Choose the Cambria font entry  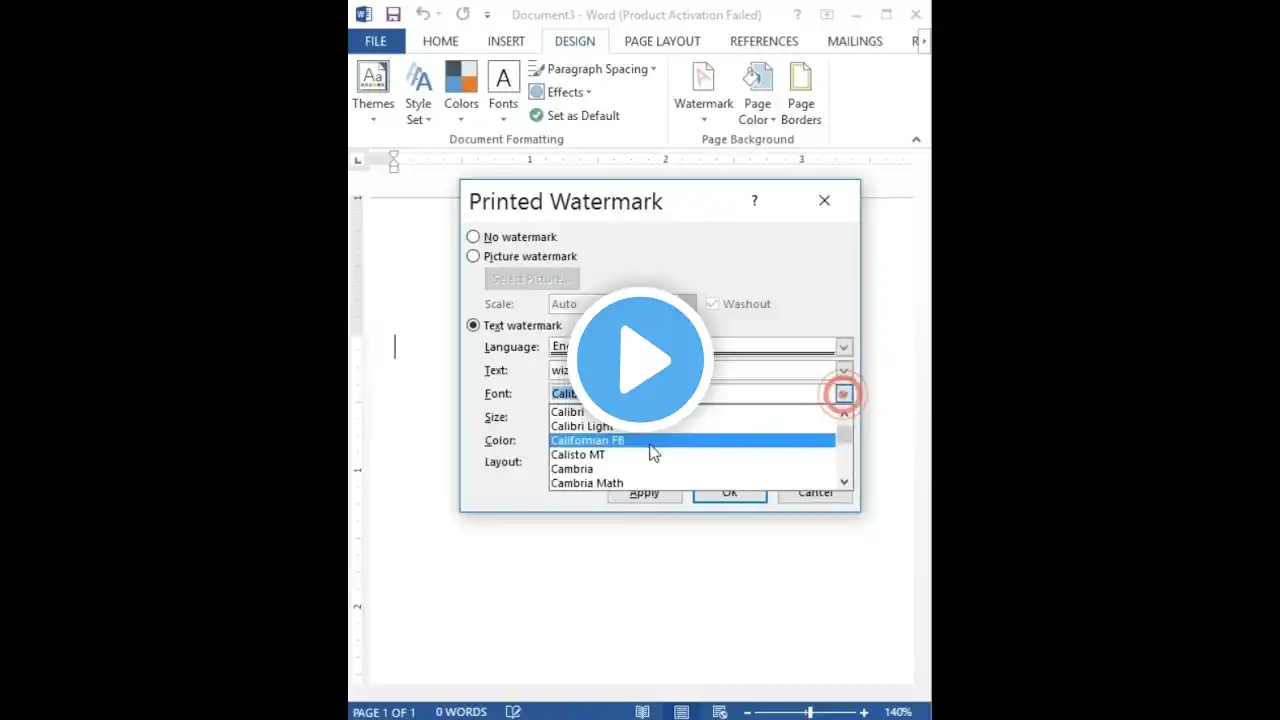[x=692, y=468]
